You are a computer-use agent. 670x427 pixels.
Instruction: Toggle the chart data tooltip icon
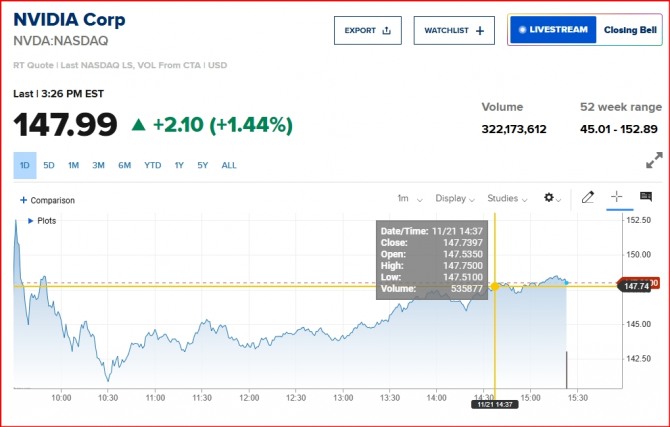(645, 198)
